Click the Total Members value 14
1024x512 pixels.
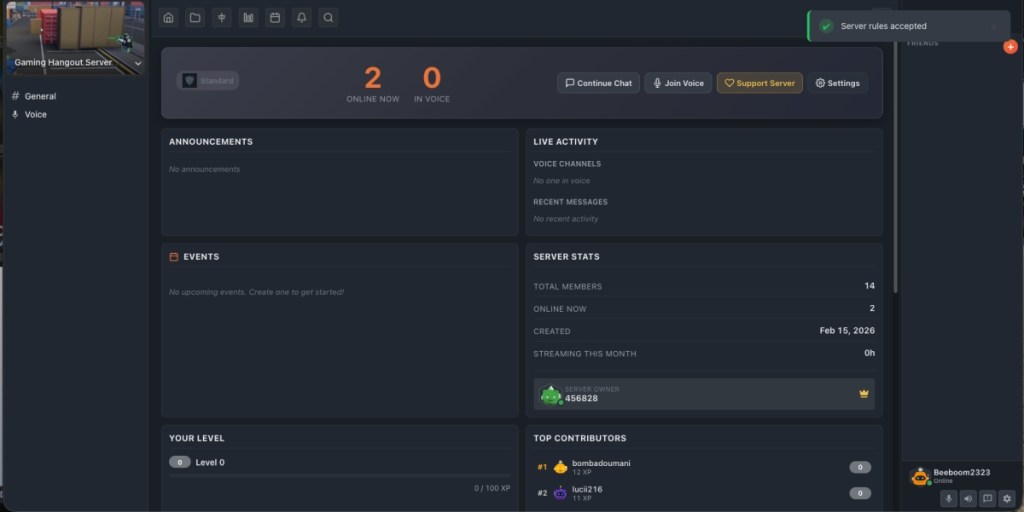(870, 286)
